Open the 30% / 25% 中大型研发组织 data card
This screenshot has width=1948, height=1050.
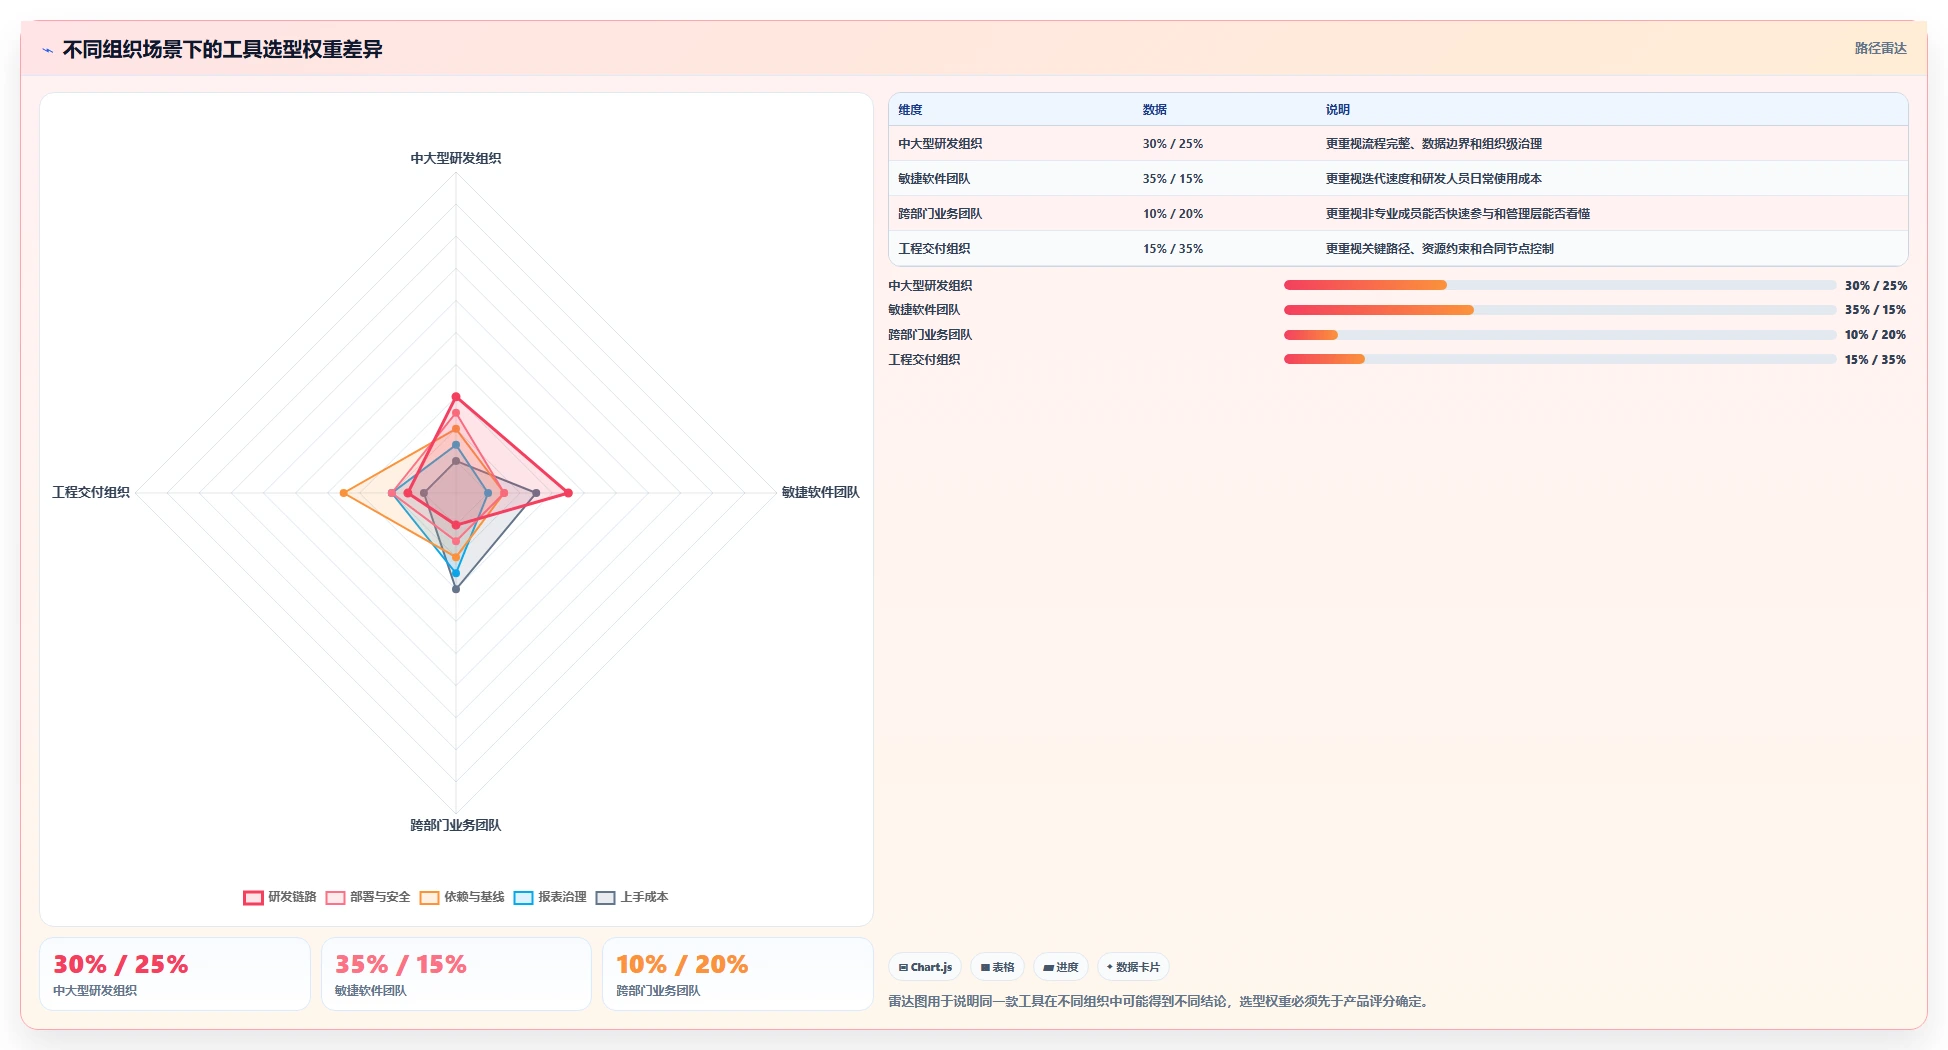(175, 974)
